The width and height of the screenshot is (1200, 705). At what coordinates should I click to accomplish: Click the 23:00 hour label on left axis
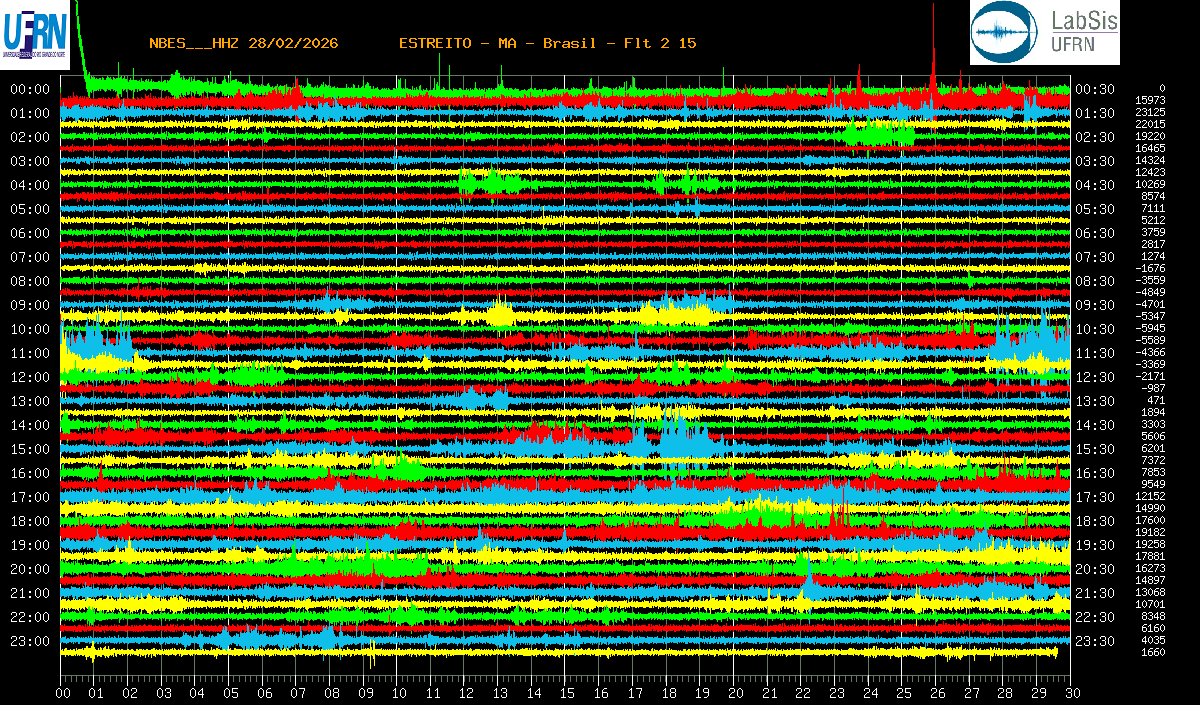tap(30, 641)
